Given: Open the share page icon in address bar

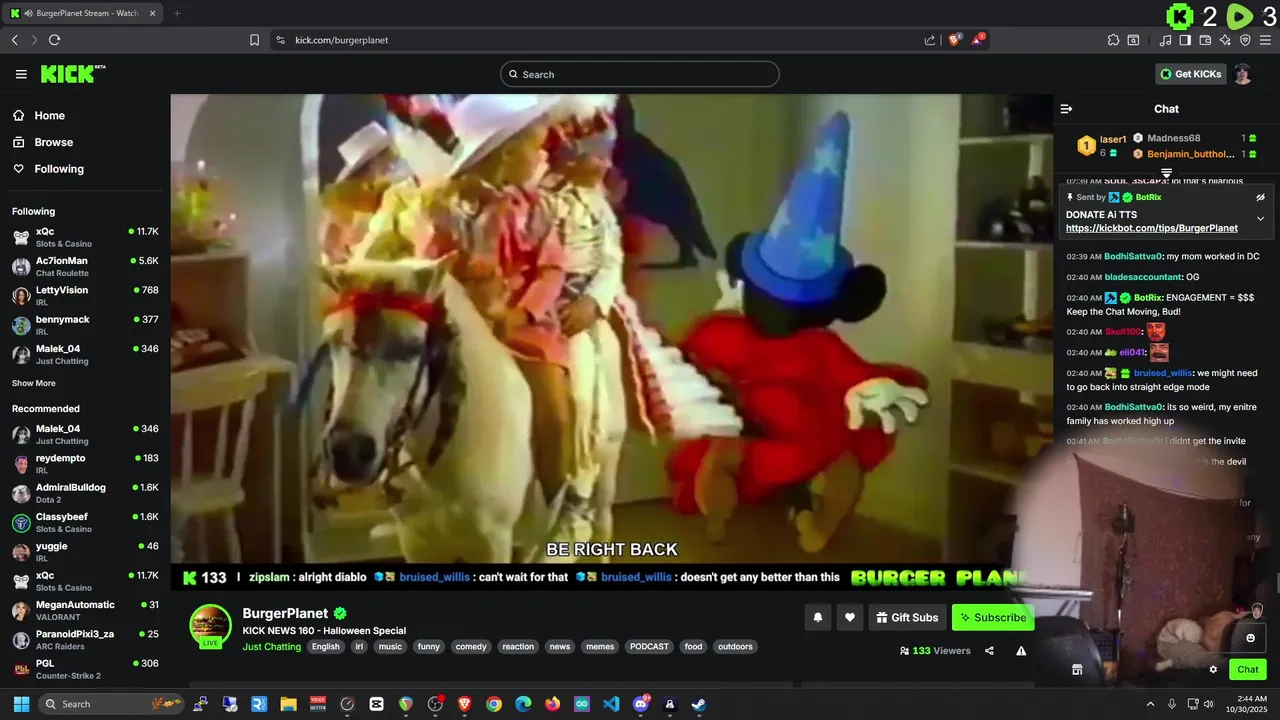Looking at the screenshot, I should [930, 40].
